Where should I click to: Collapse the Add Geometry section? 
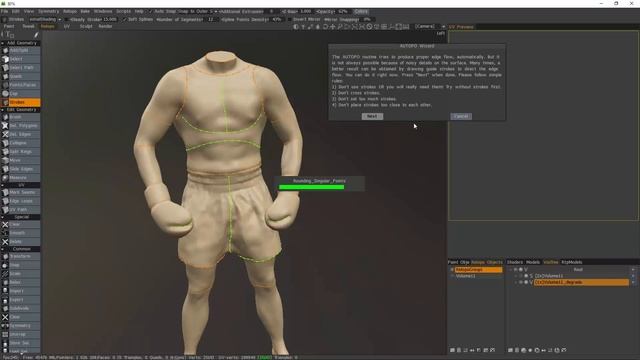pos(3,43)
